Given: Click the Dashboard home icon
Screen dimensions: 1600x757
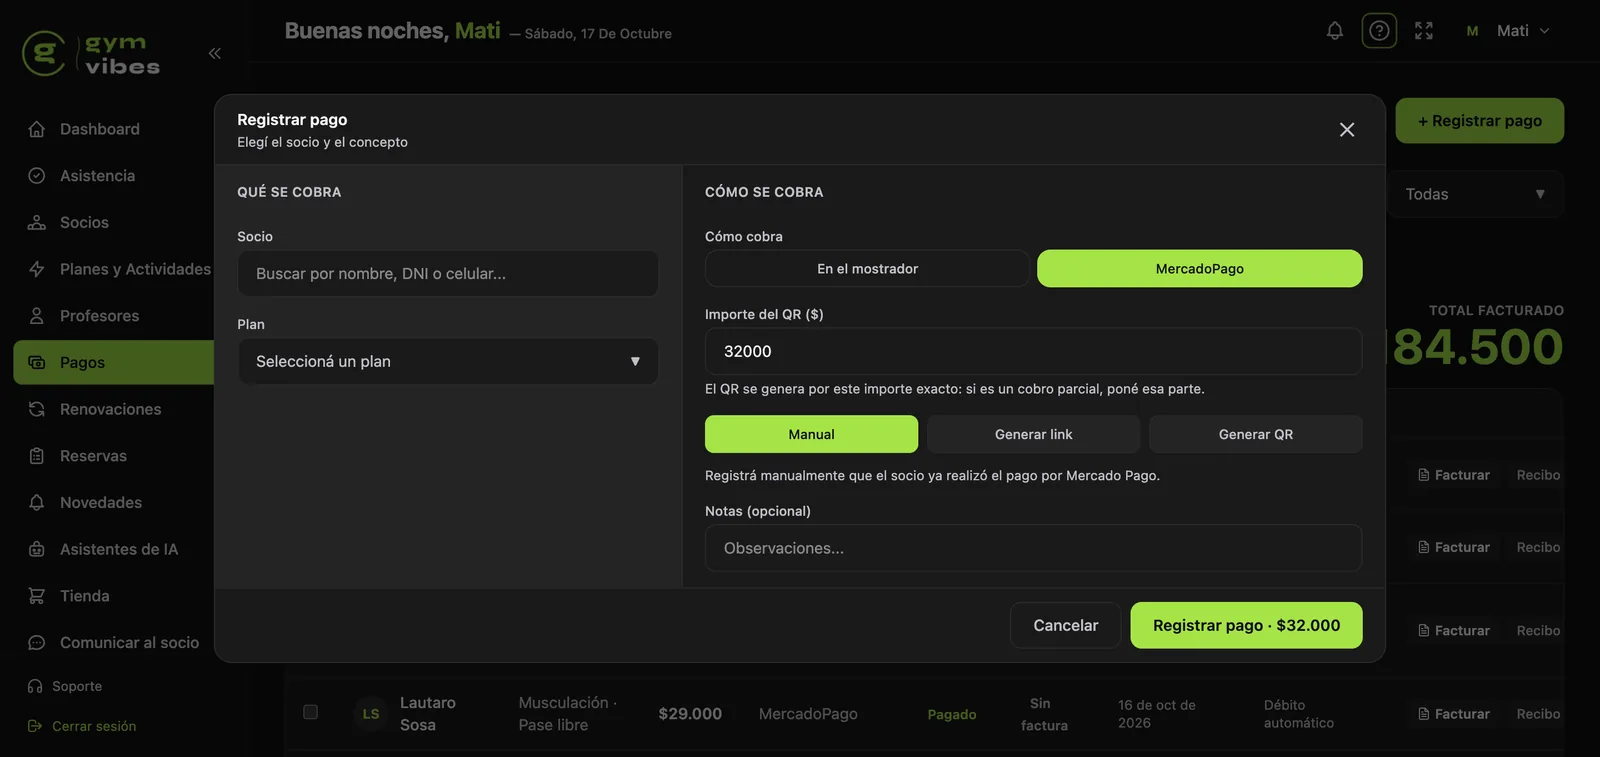Looking at the screenshot, I should tap(37, 129).
